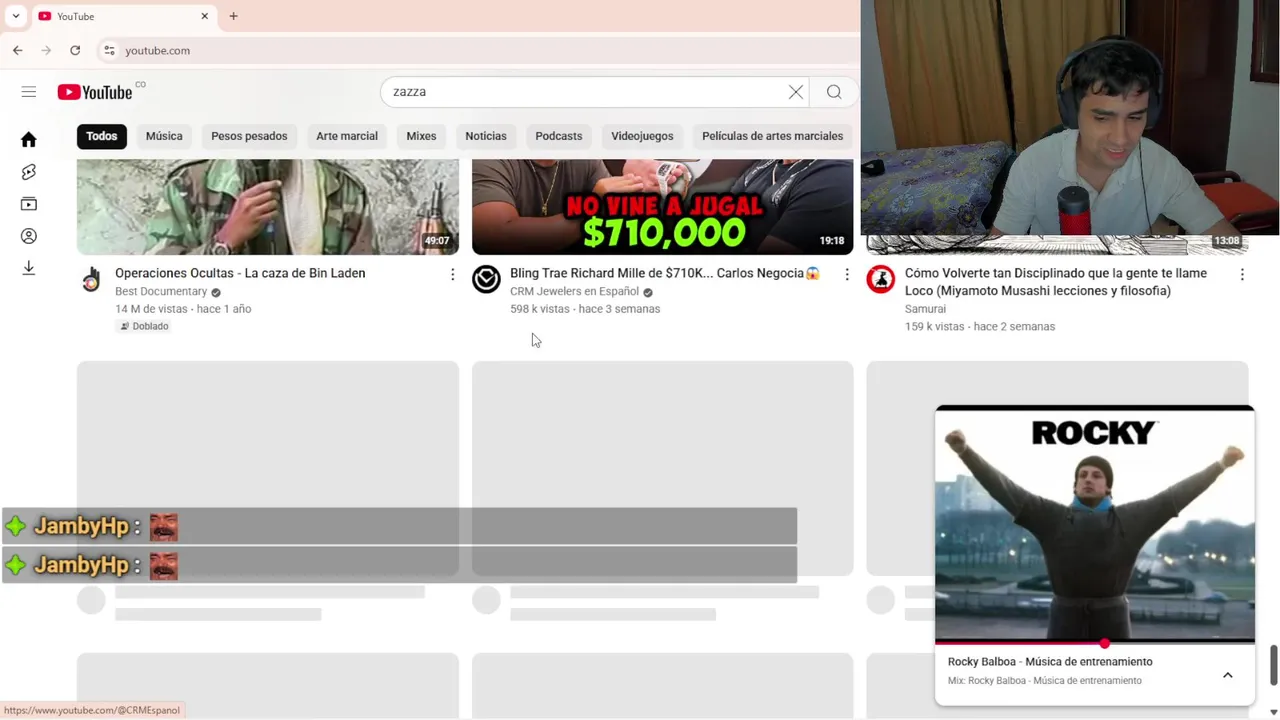Image resolution: width=1280 pixels, height=720 pixels.
Task: Play the $710,000 video thumbnail
Action: 662,206
